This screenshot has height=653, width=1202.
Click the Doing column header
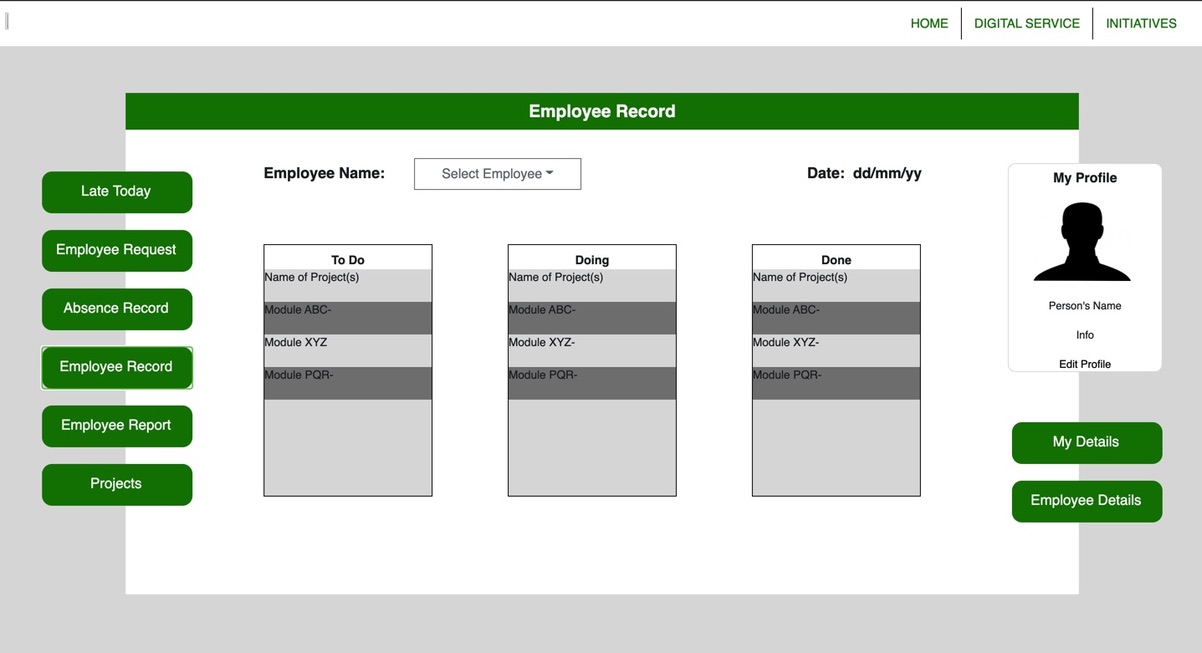tap(592, 260)
